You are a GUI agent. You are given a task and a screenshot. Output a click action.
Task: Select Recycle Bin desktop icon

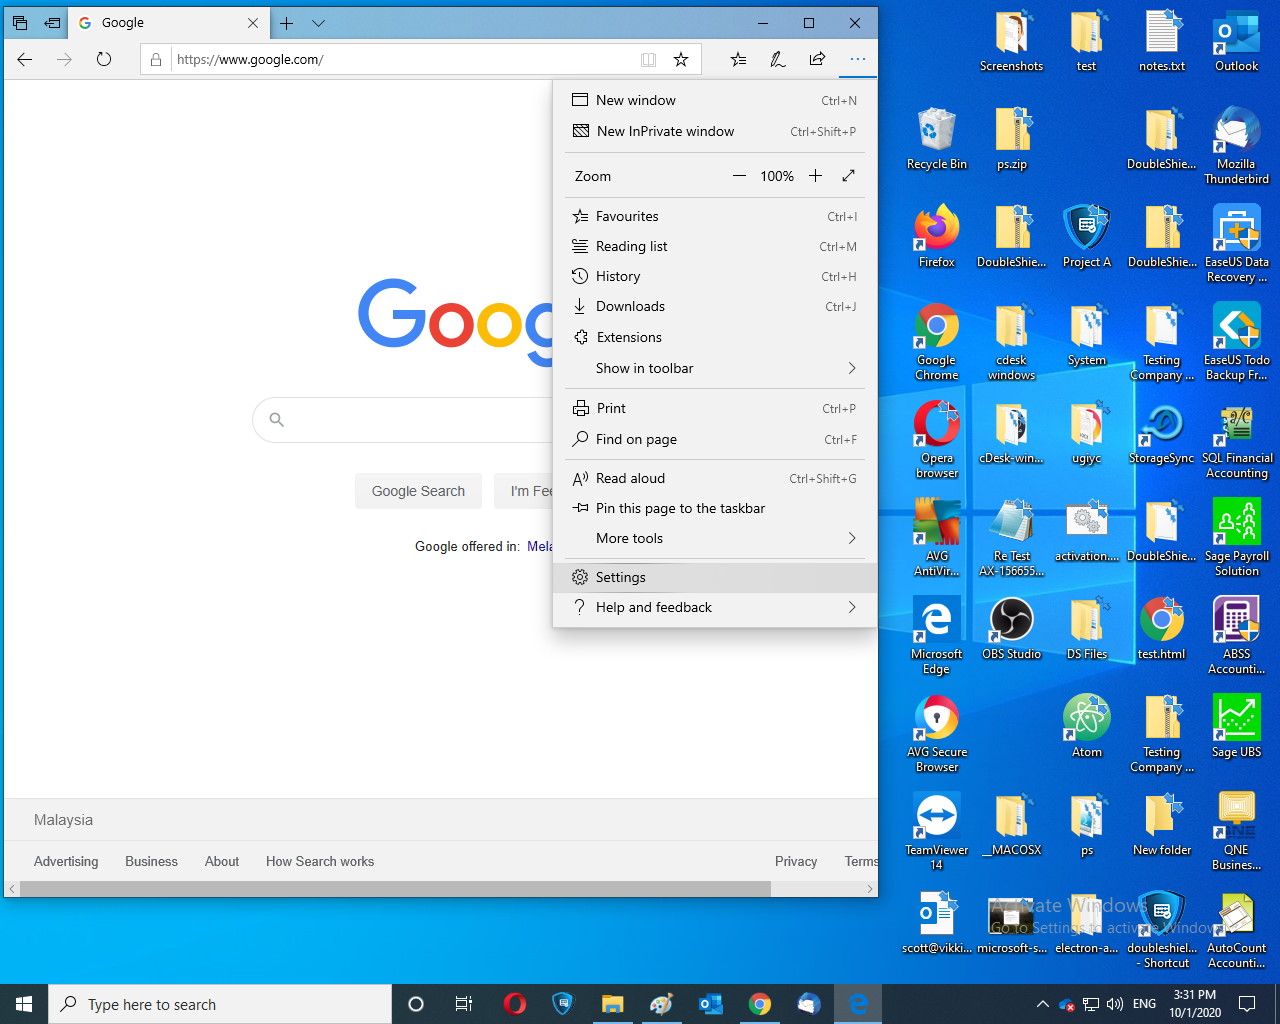[937, 139]
